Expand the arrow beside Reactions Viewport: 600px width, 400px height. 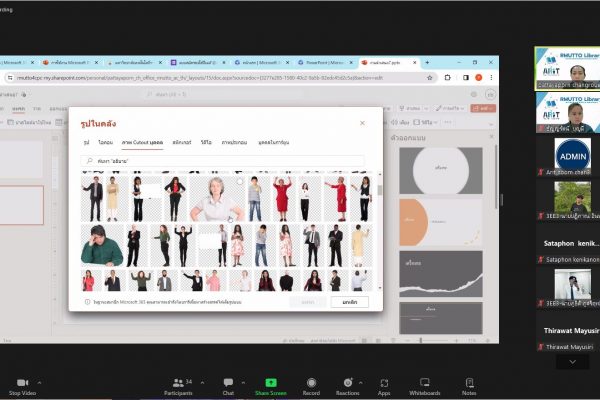click(360, 382)
